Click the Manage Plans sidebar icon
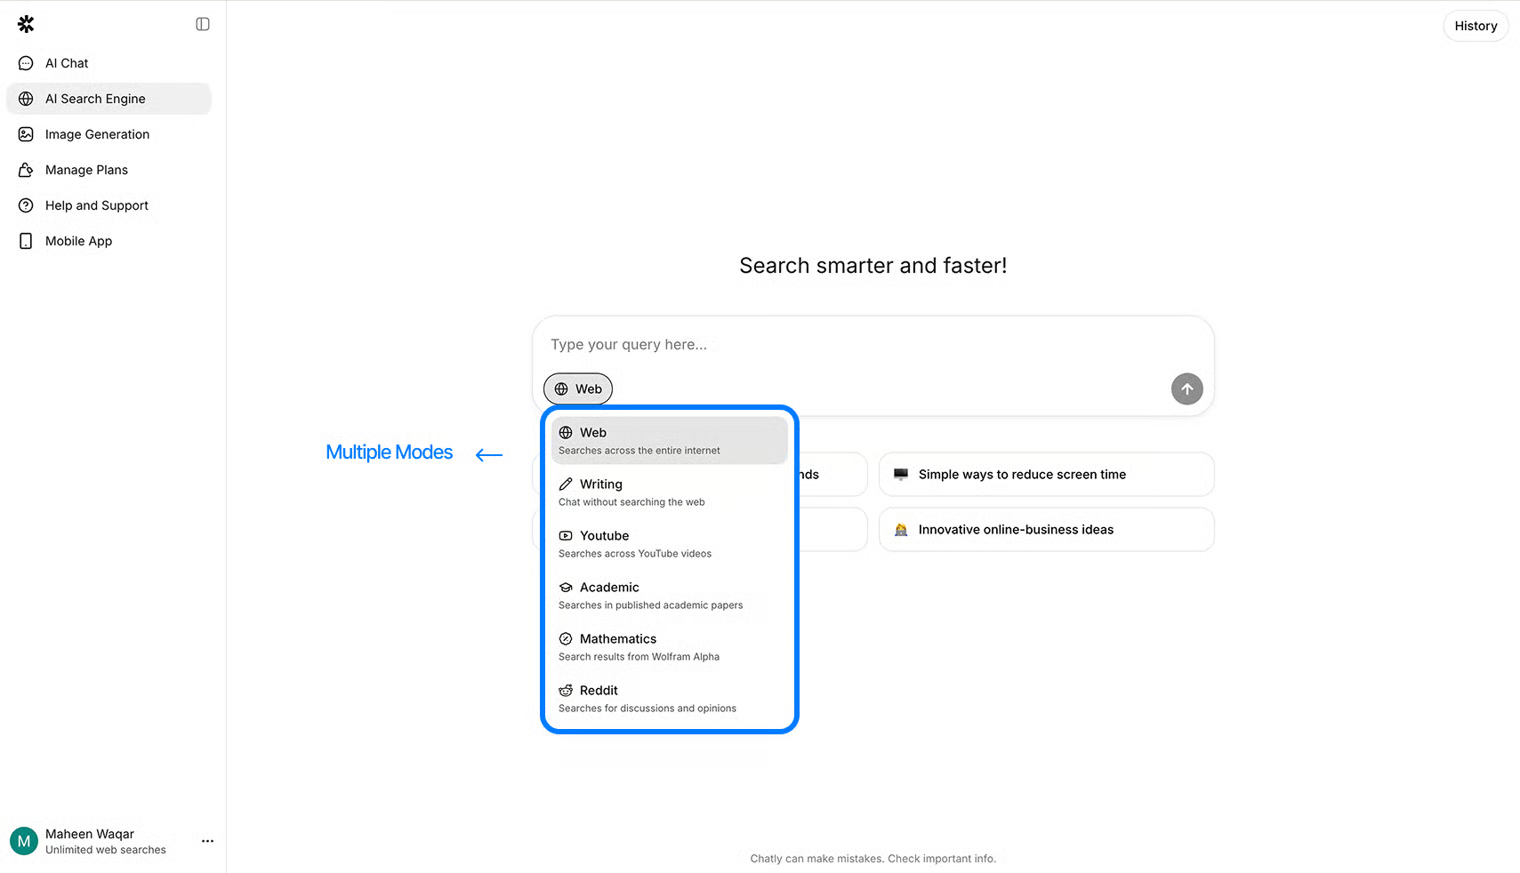The image size is (1520, 873). point(26,170)
